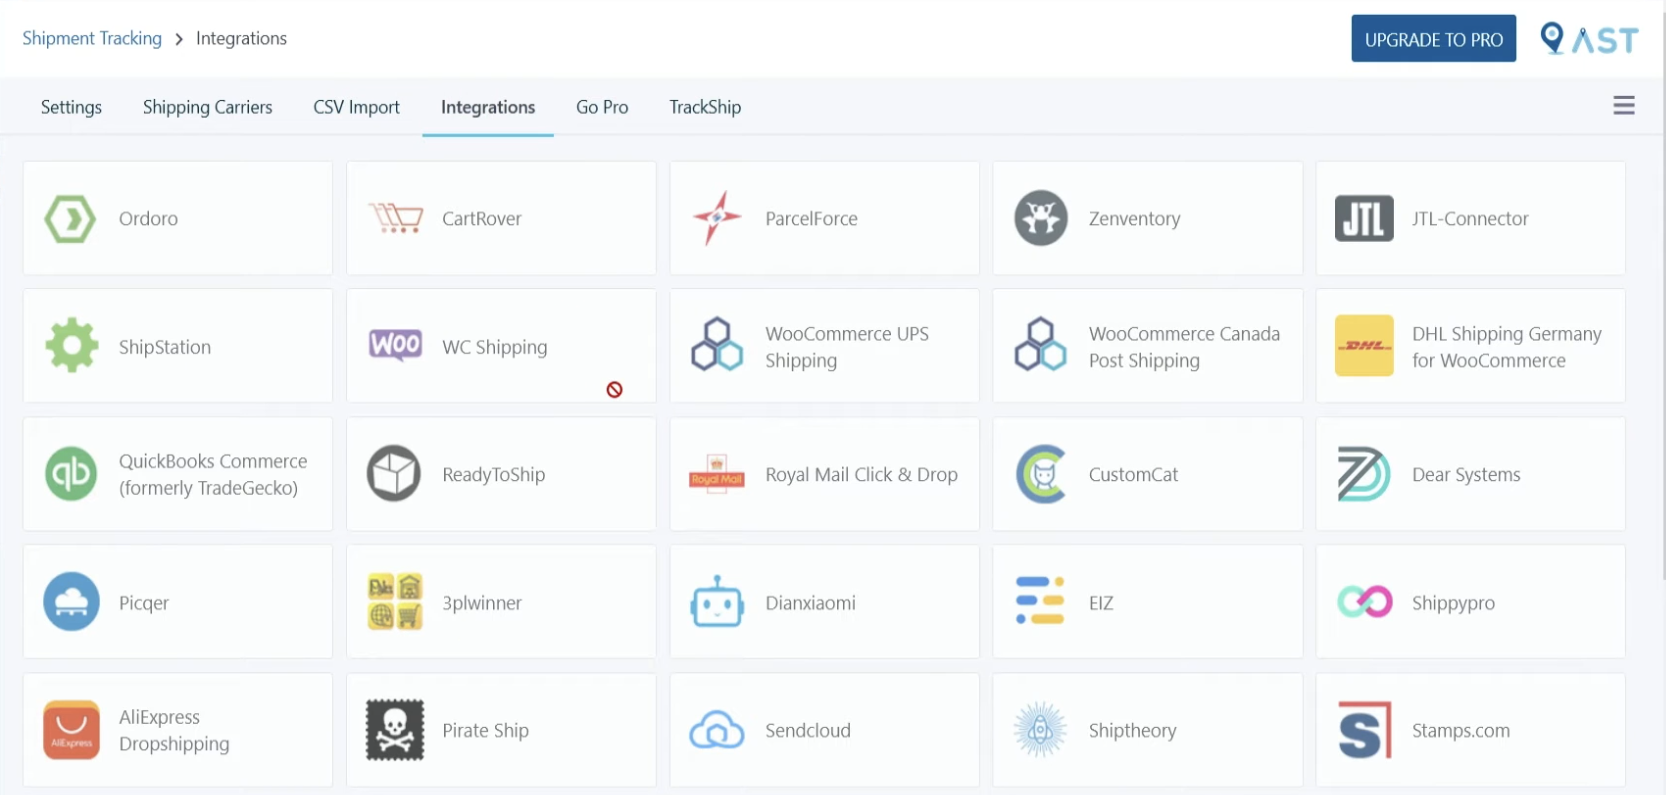Click the Dianxiaomi robot icon
Image resolution: width=1666 pixels, height=795 pixels.
(717, 601)
